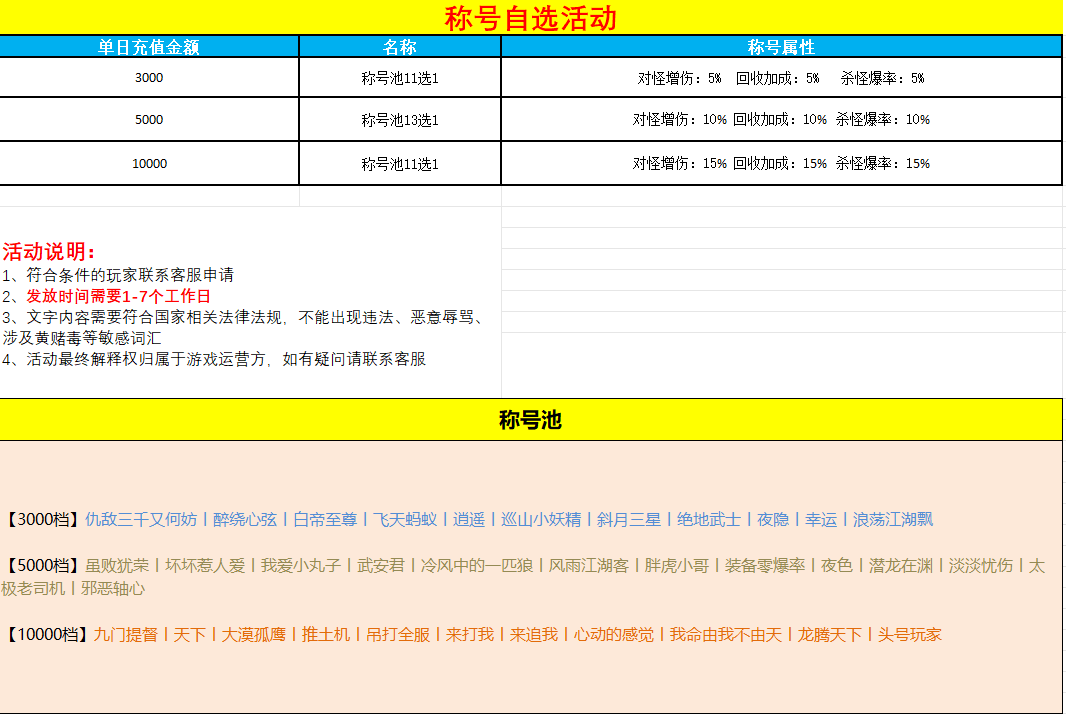The height and width of the screenshot is (714, 1066).
Task: Click the 浪荡江湖飘 title
Action: click(x=893, y=520)
